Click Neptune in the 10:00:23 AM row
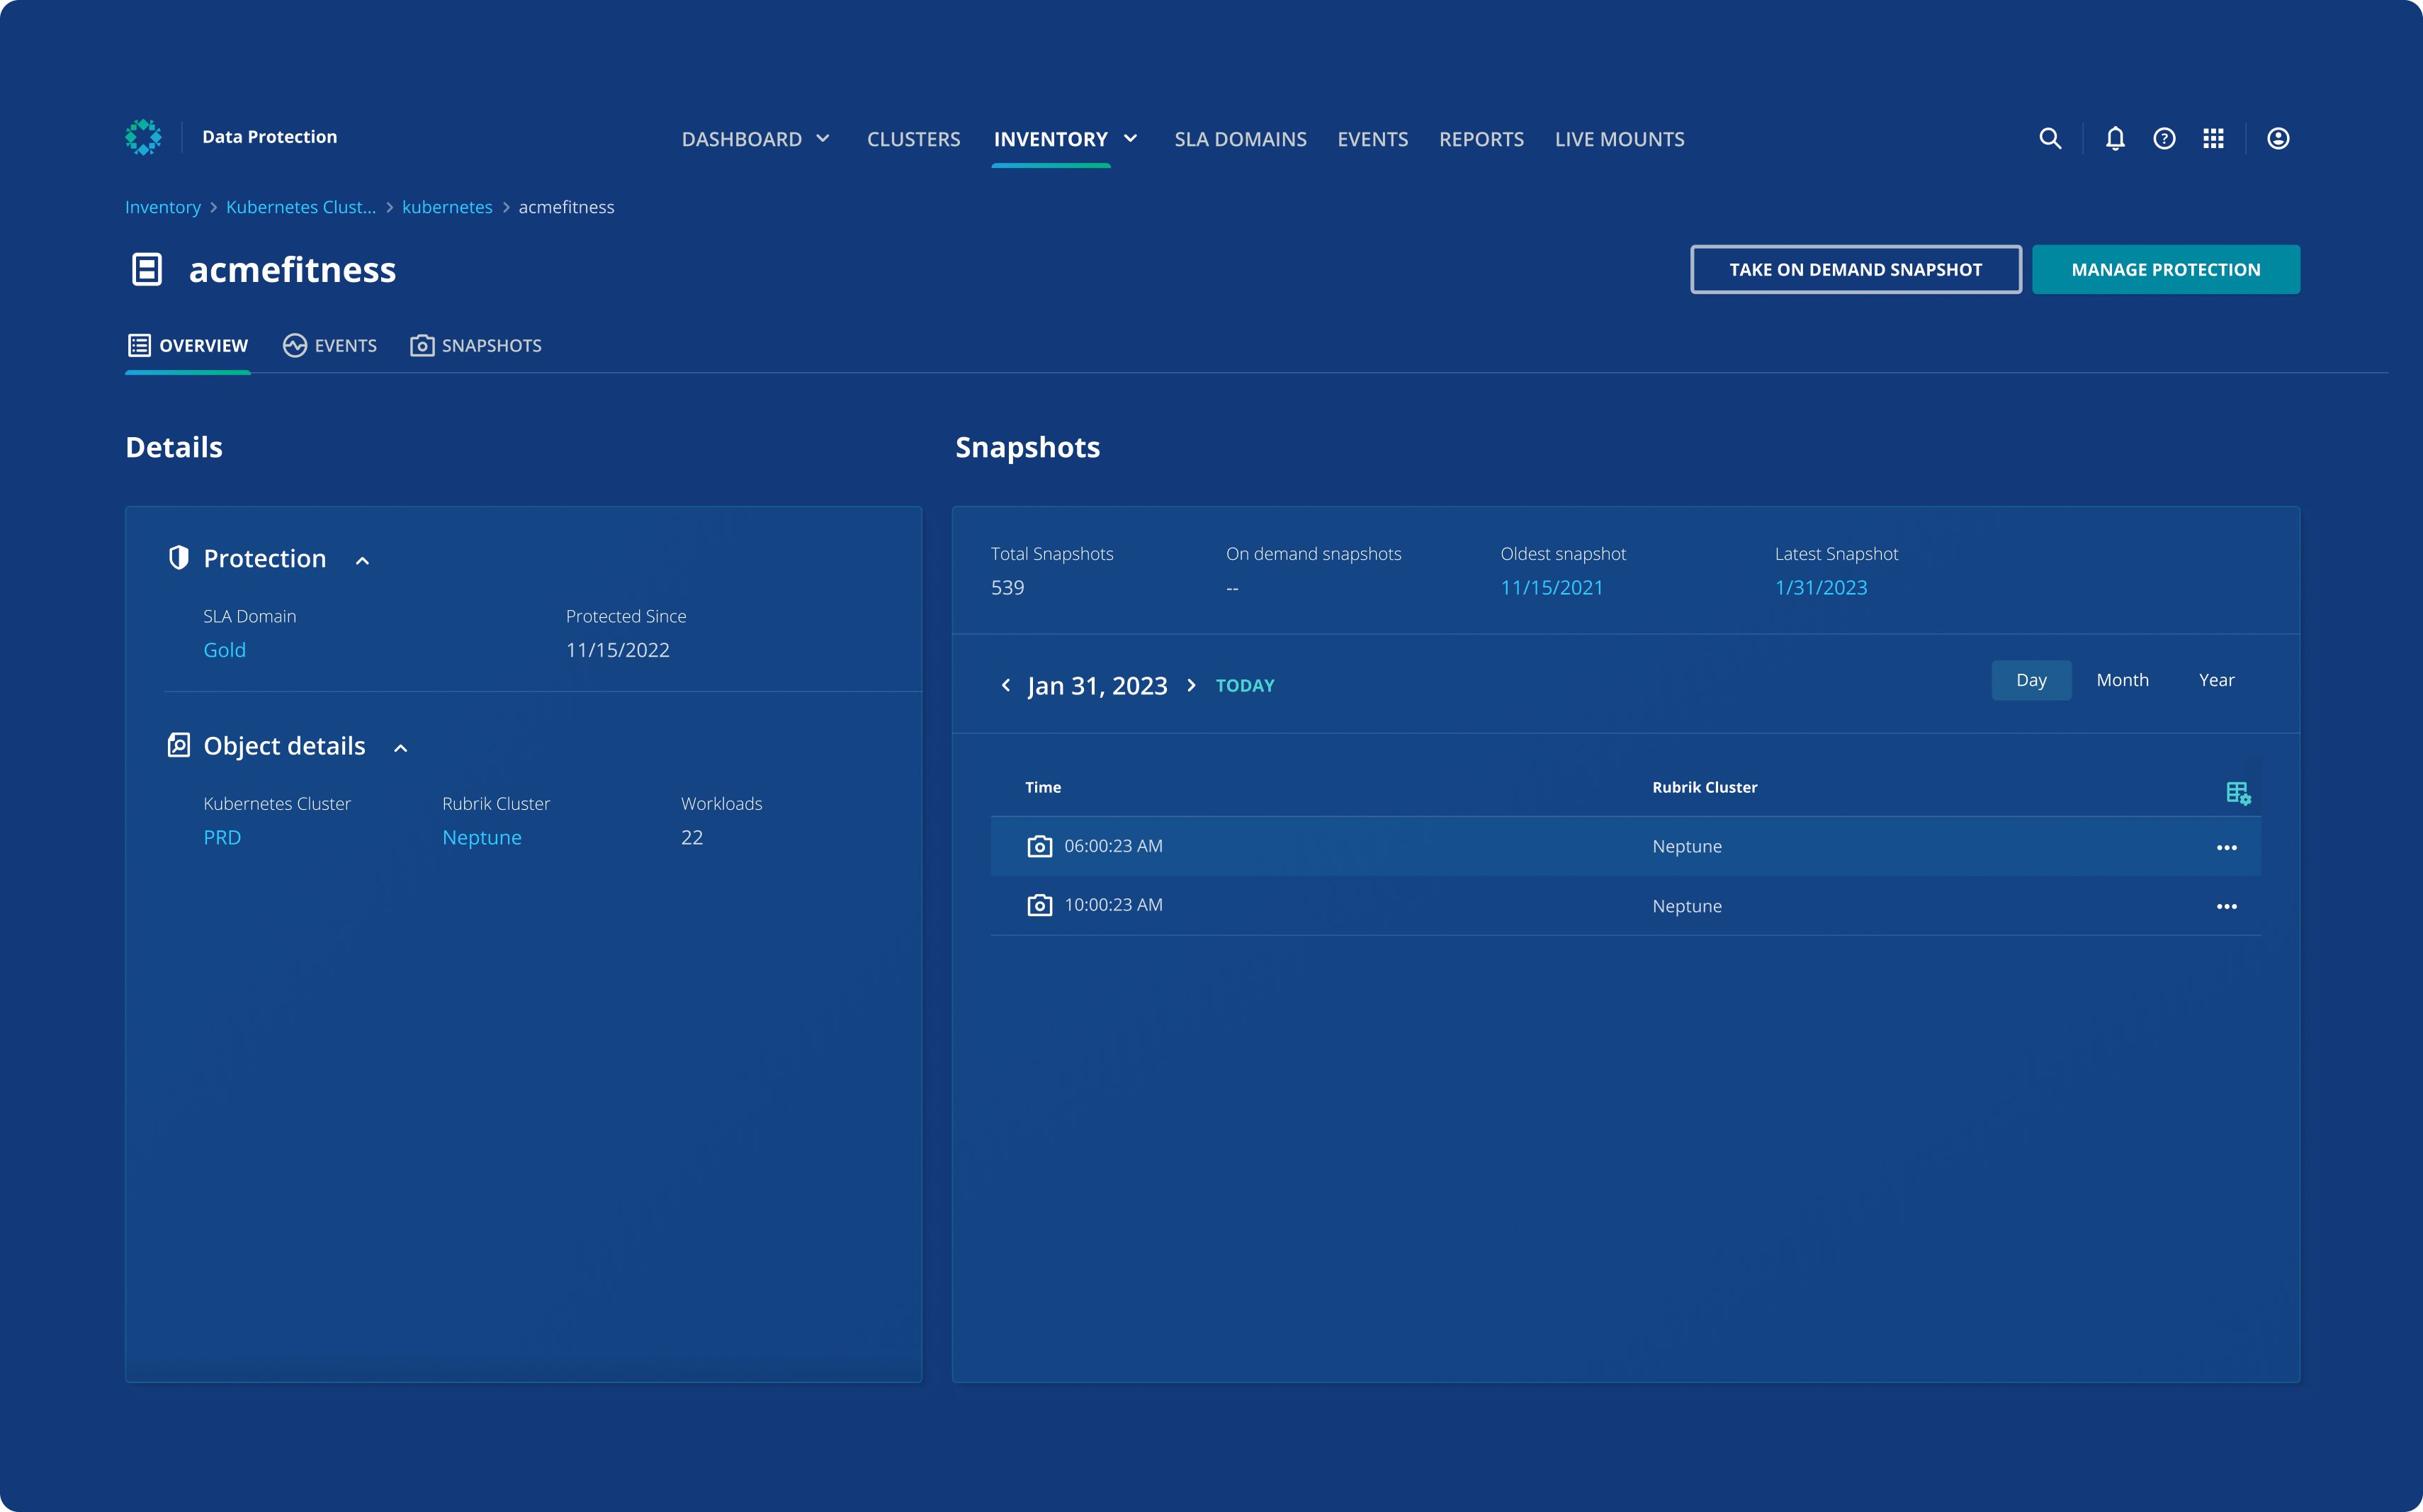2423x1512 pixels. point(1687,906)
